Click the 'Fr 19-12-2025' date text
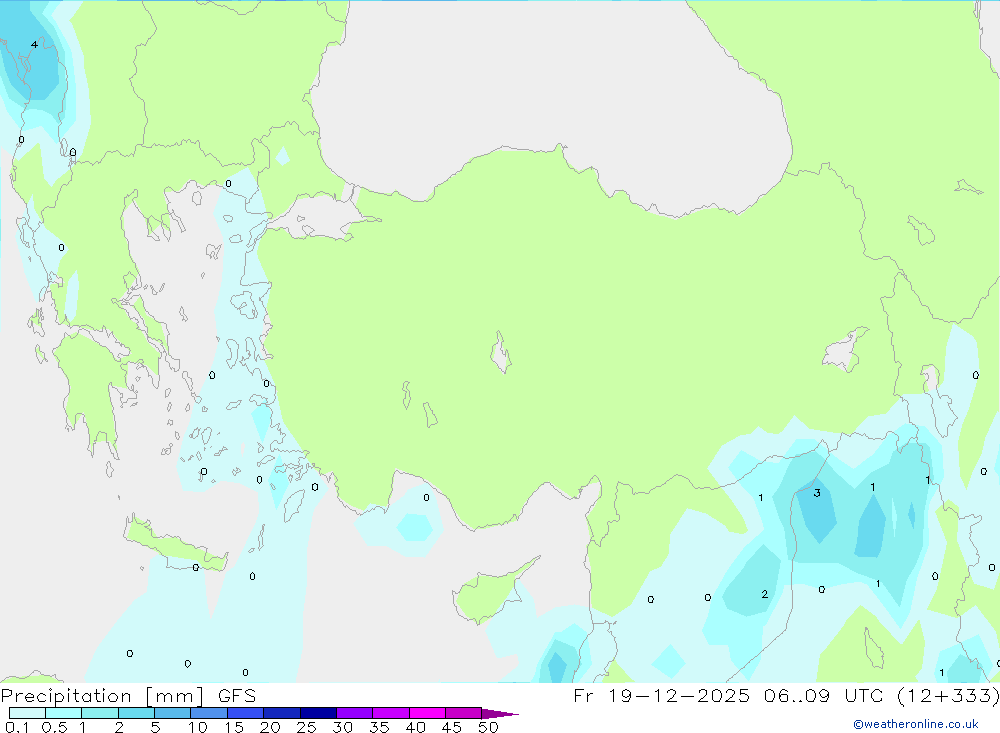The image size is (1000, 733). [x=661, y=695]
